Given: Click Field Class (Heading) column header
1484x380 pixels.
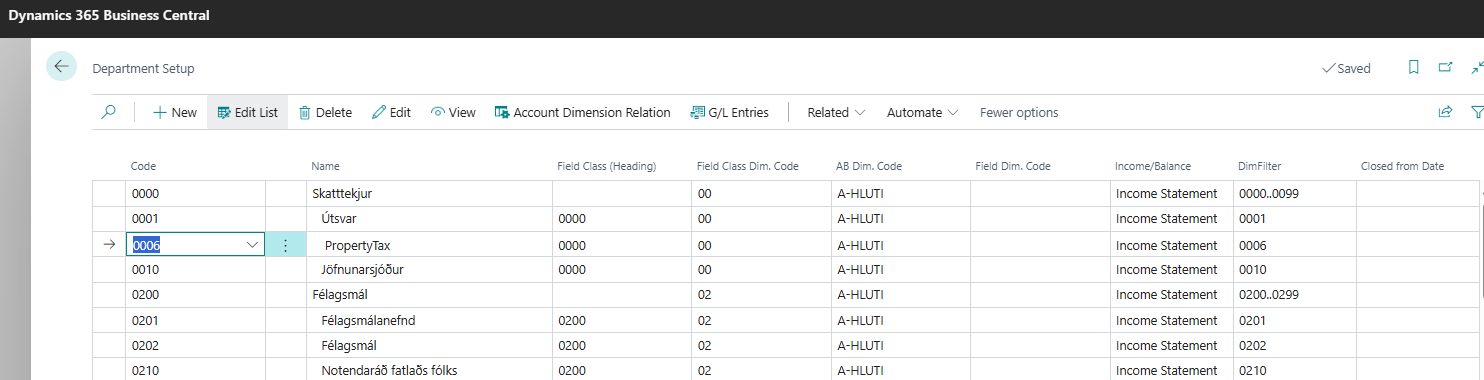Looking at the screenshot, I should click(606, 166).
